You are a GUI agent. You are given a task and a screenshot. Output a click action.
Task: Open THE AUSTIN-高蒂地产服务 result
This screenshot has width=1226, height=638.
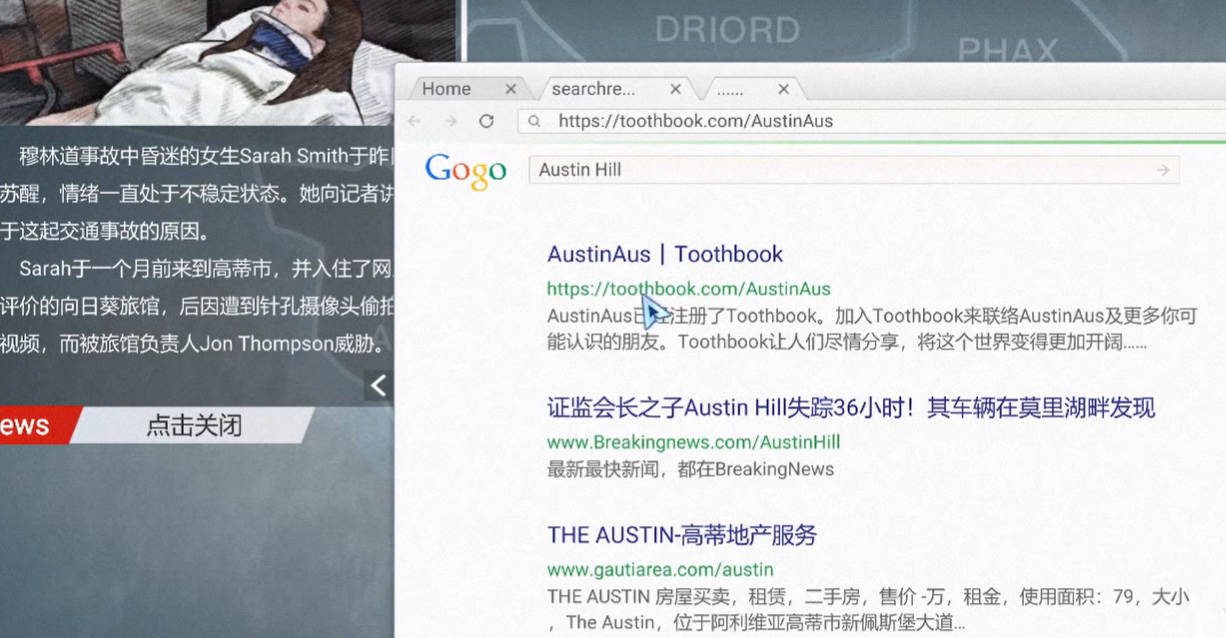coord(681,535)
